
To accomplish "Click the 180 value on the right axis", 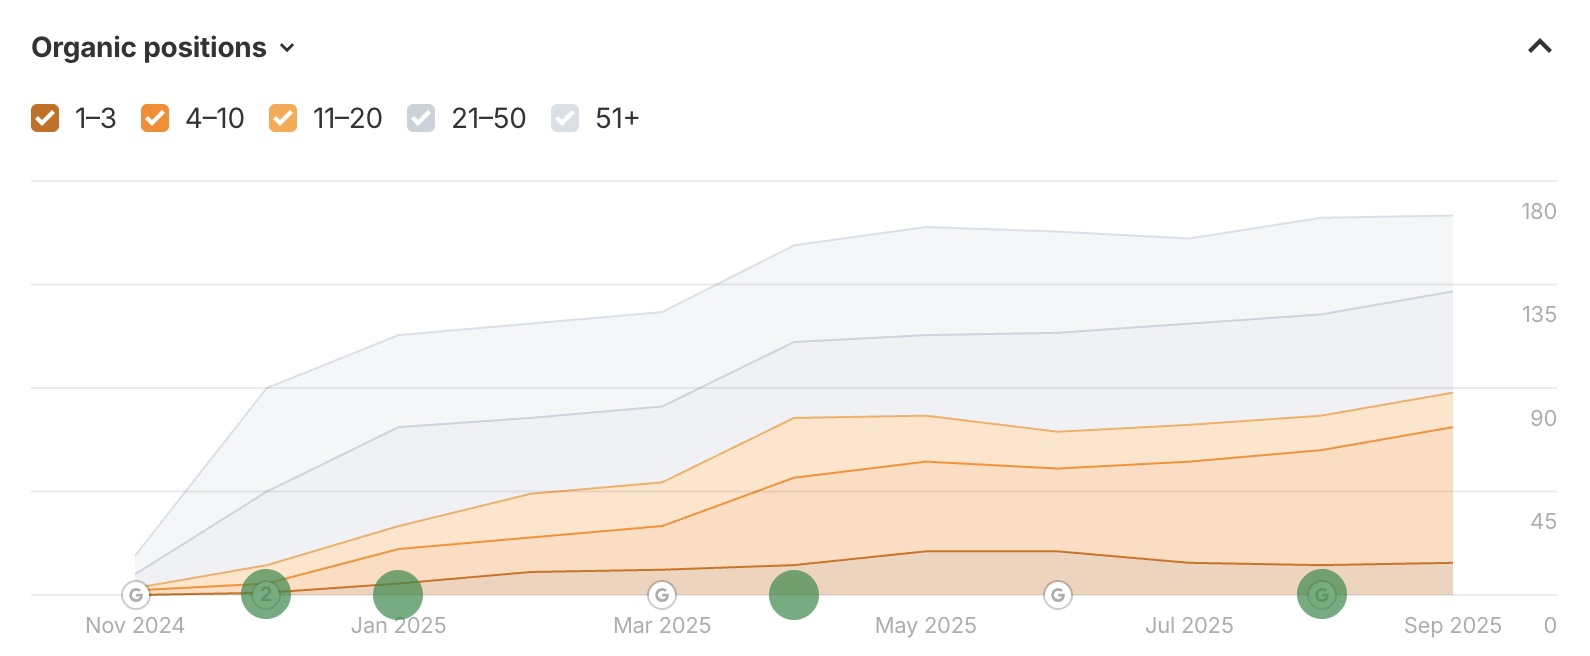I will coord(1537,212).
